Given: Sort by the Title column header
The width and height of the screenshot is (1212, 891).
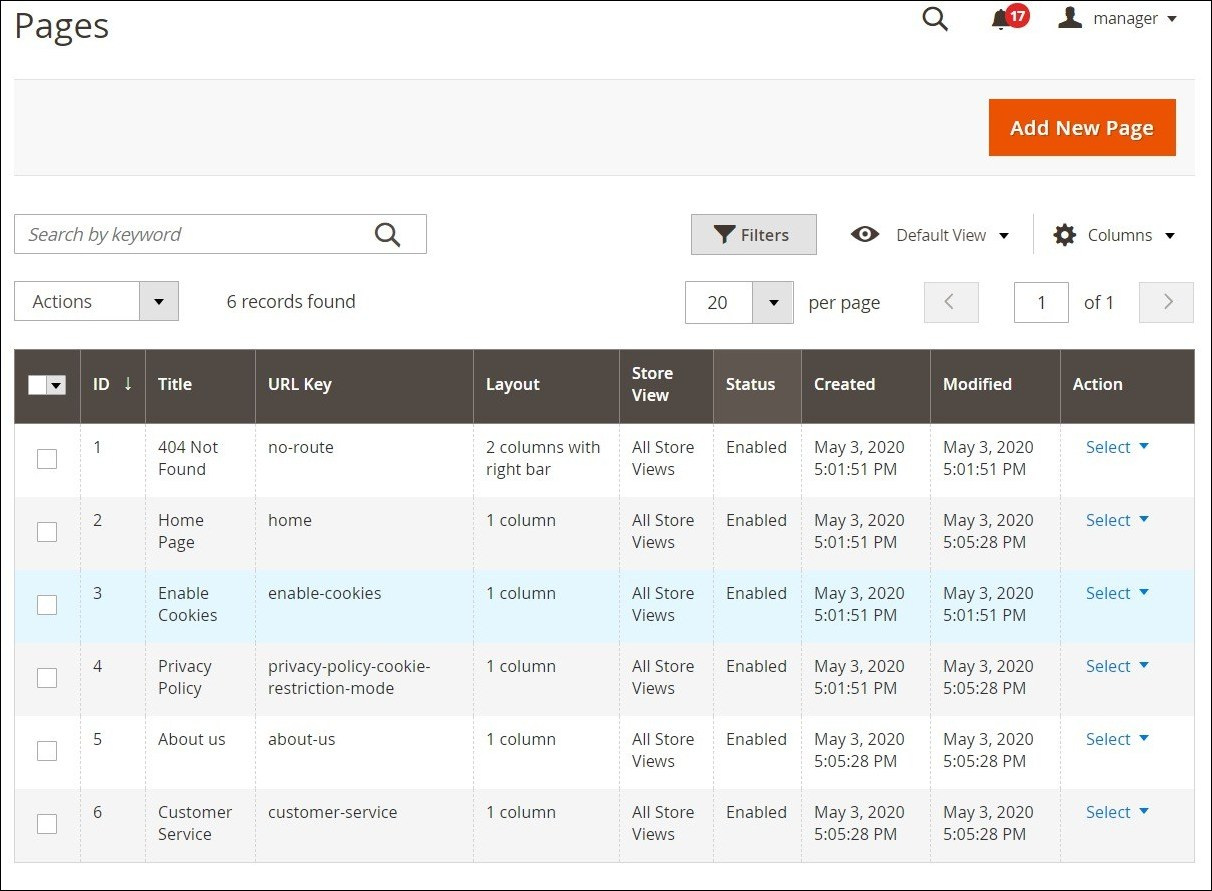Looking at the screenshot, I should tap(200, 385).
